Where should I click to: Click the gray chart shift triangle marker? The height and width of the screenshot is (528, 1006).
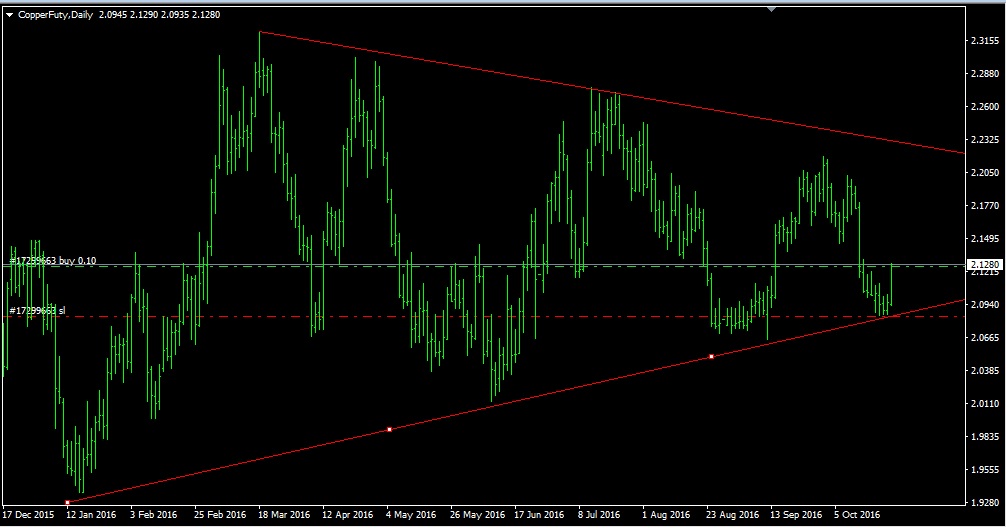click(x=771, y=9)
